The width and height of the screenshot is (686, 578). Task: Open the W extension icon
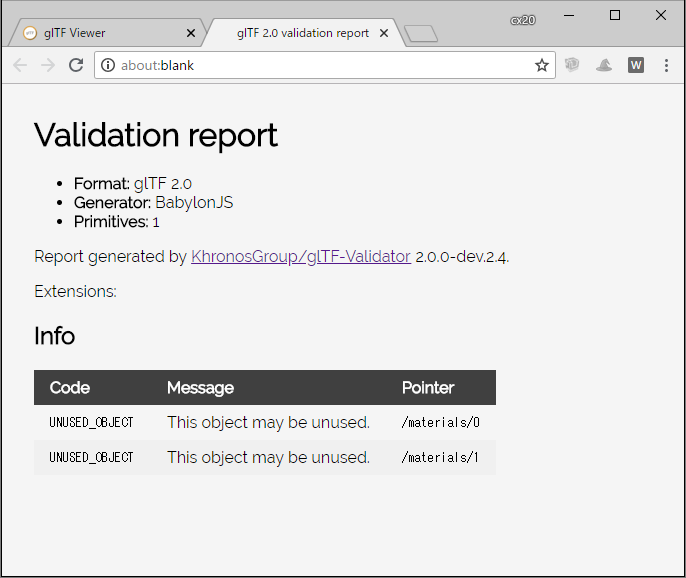coord(636,65)
